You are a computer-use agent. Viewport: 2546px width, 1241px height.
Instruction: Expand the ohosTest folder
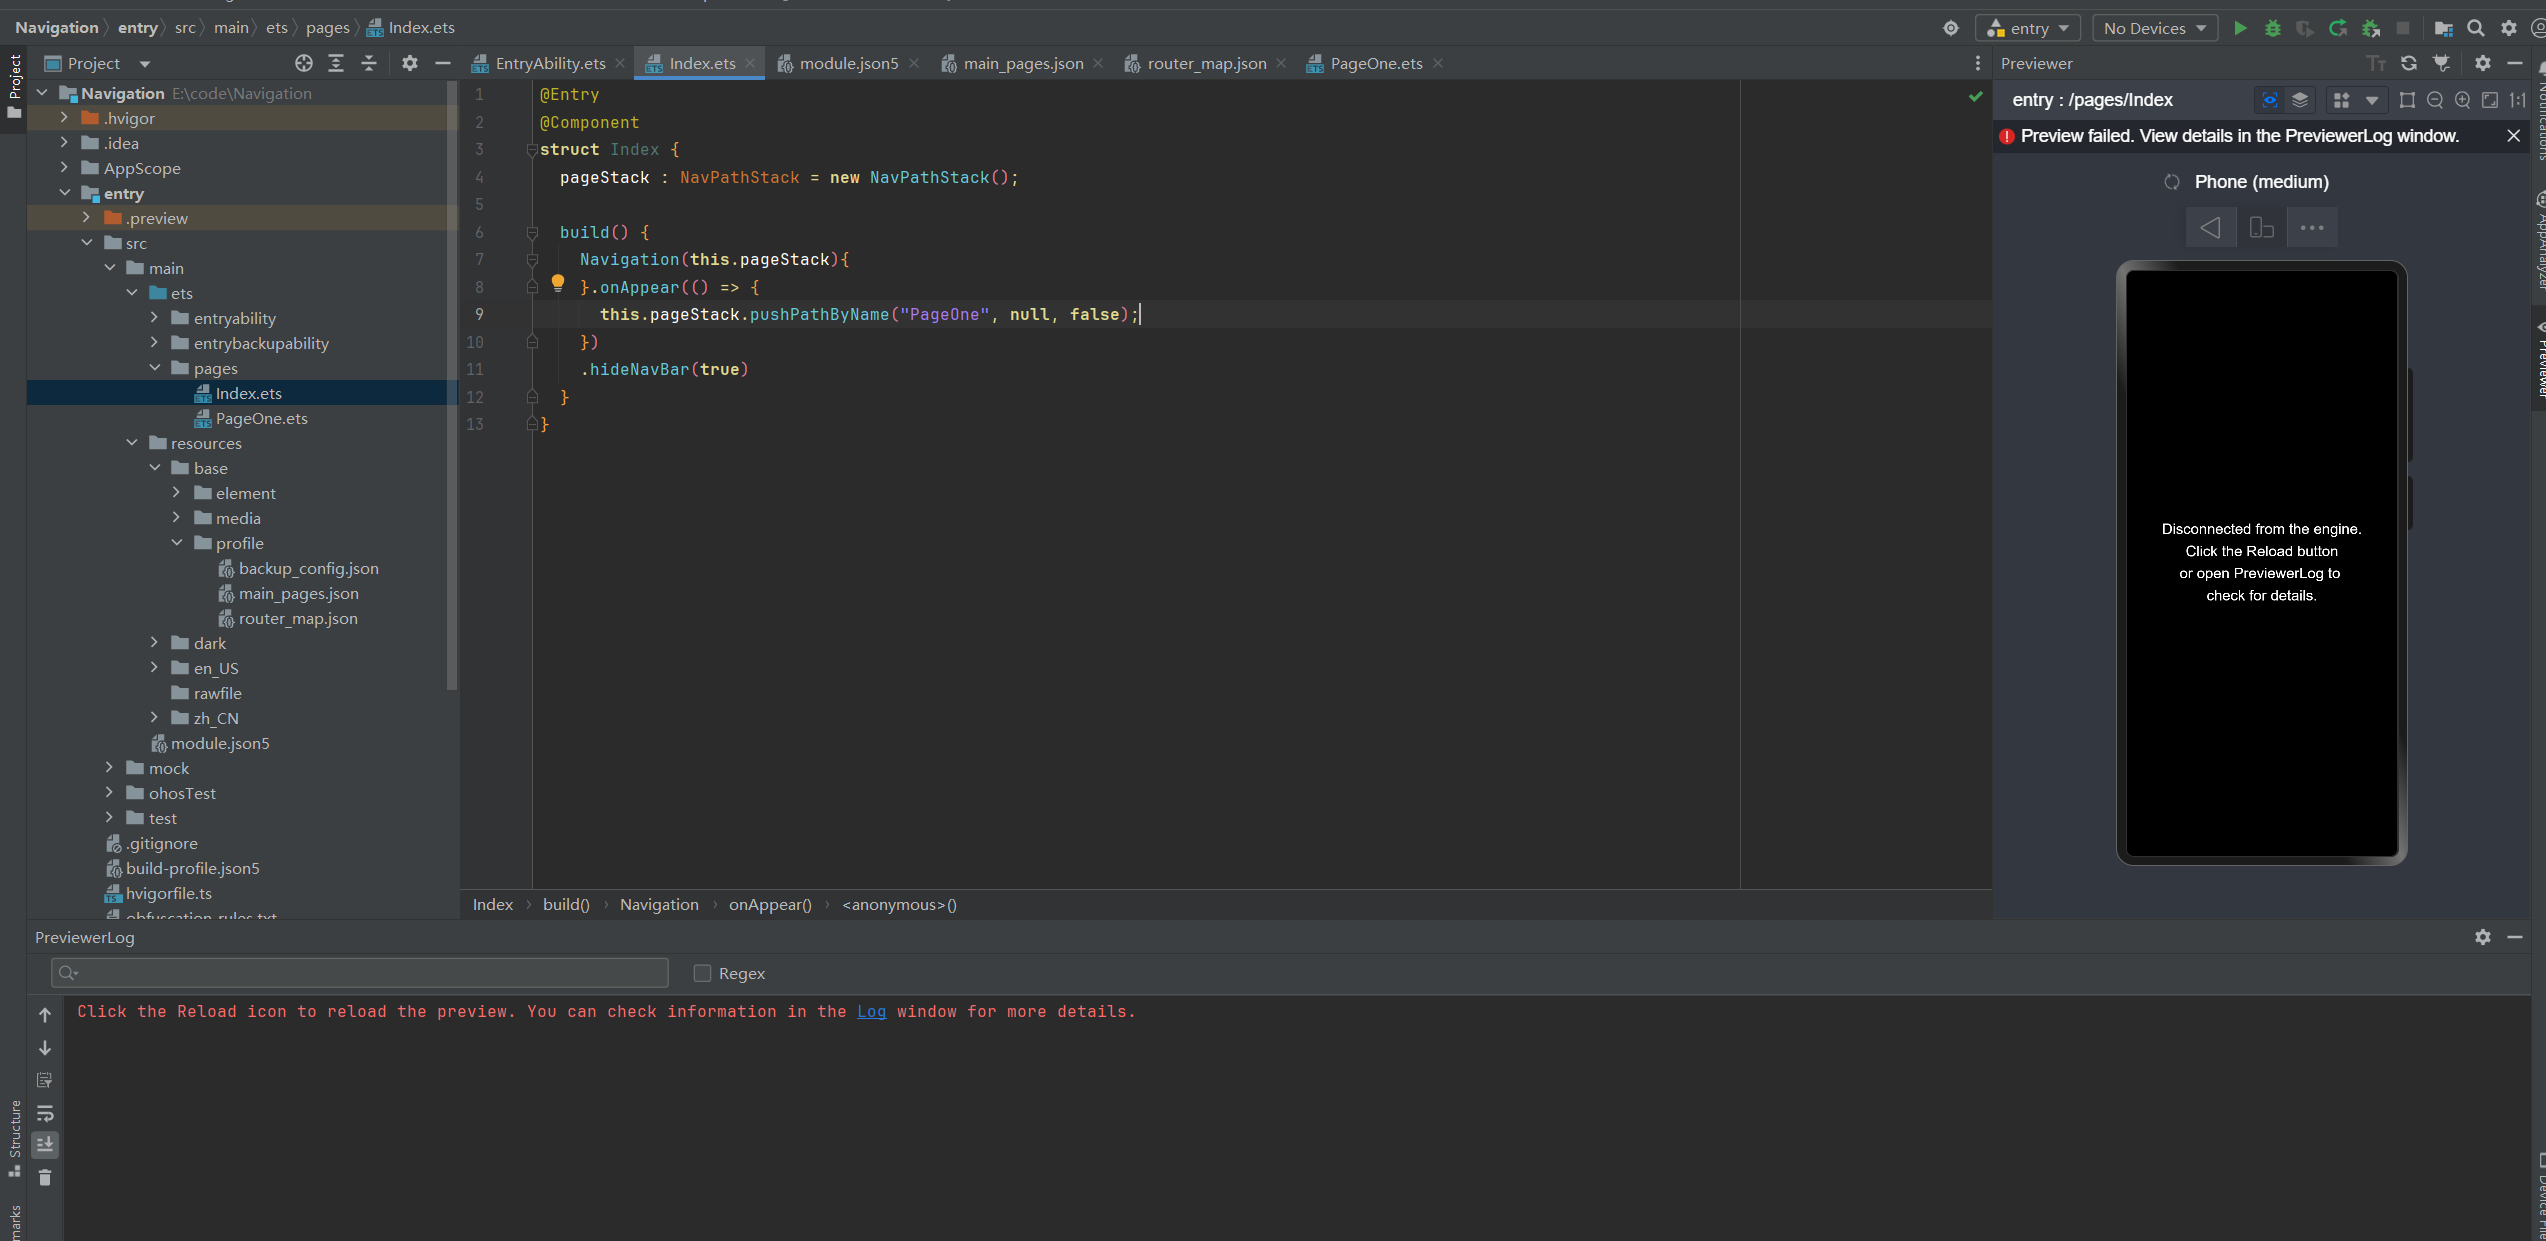(x=110, y=793)
